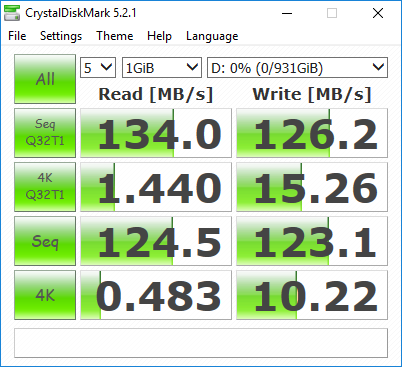The width and height of the screenshot is (402, 367).
Task: Run the 4K benchmark button
Action: [45, 295]
